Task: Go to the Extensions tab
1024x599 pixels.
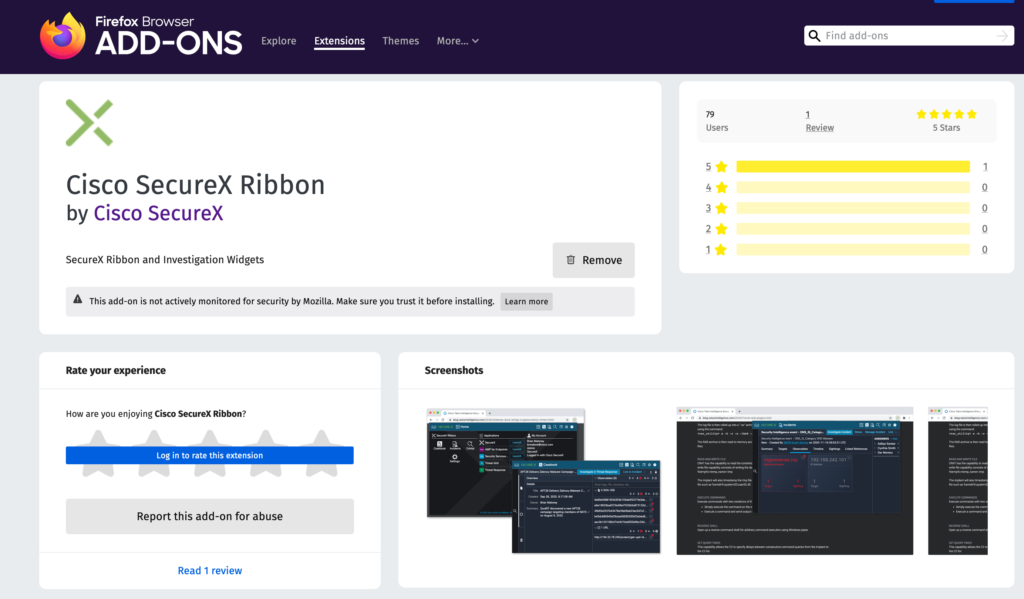Action: (x=339, y=41)
